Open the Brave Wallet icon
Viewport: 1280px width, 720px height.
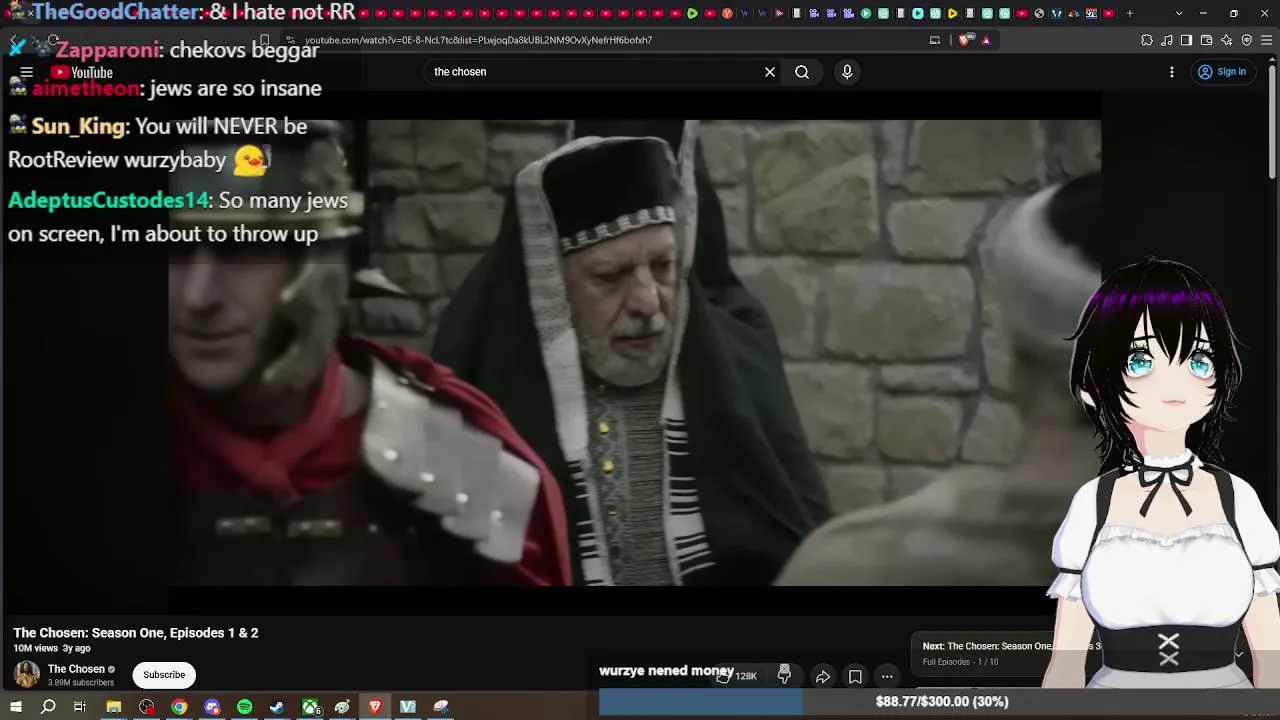tap(1207, 40)
